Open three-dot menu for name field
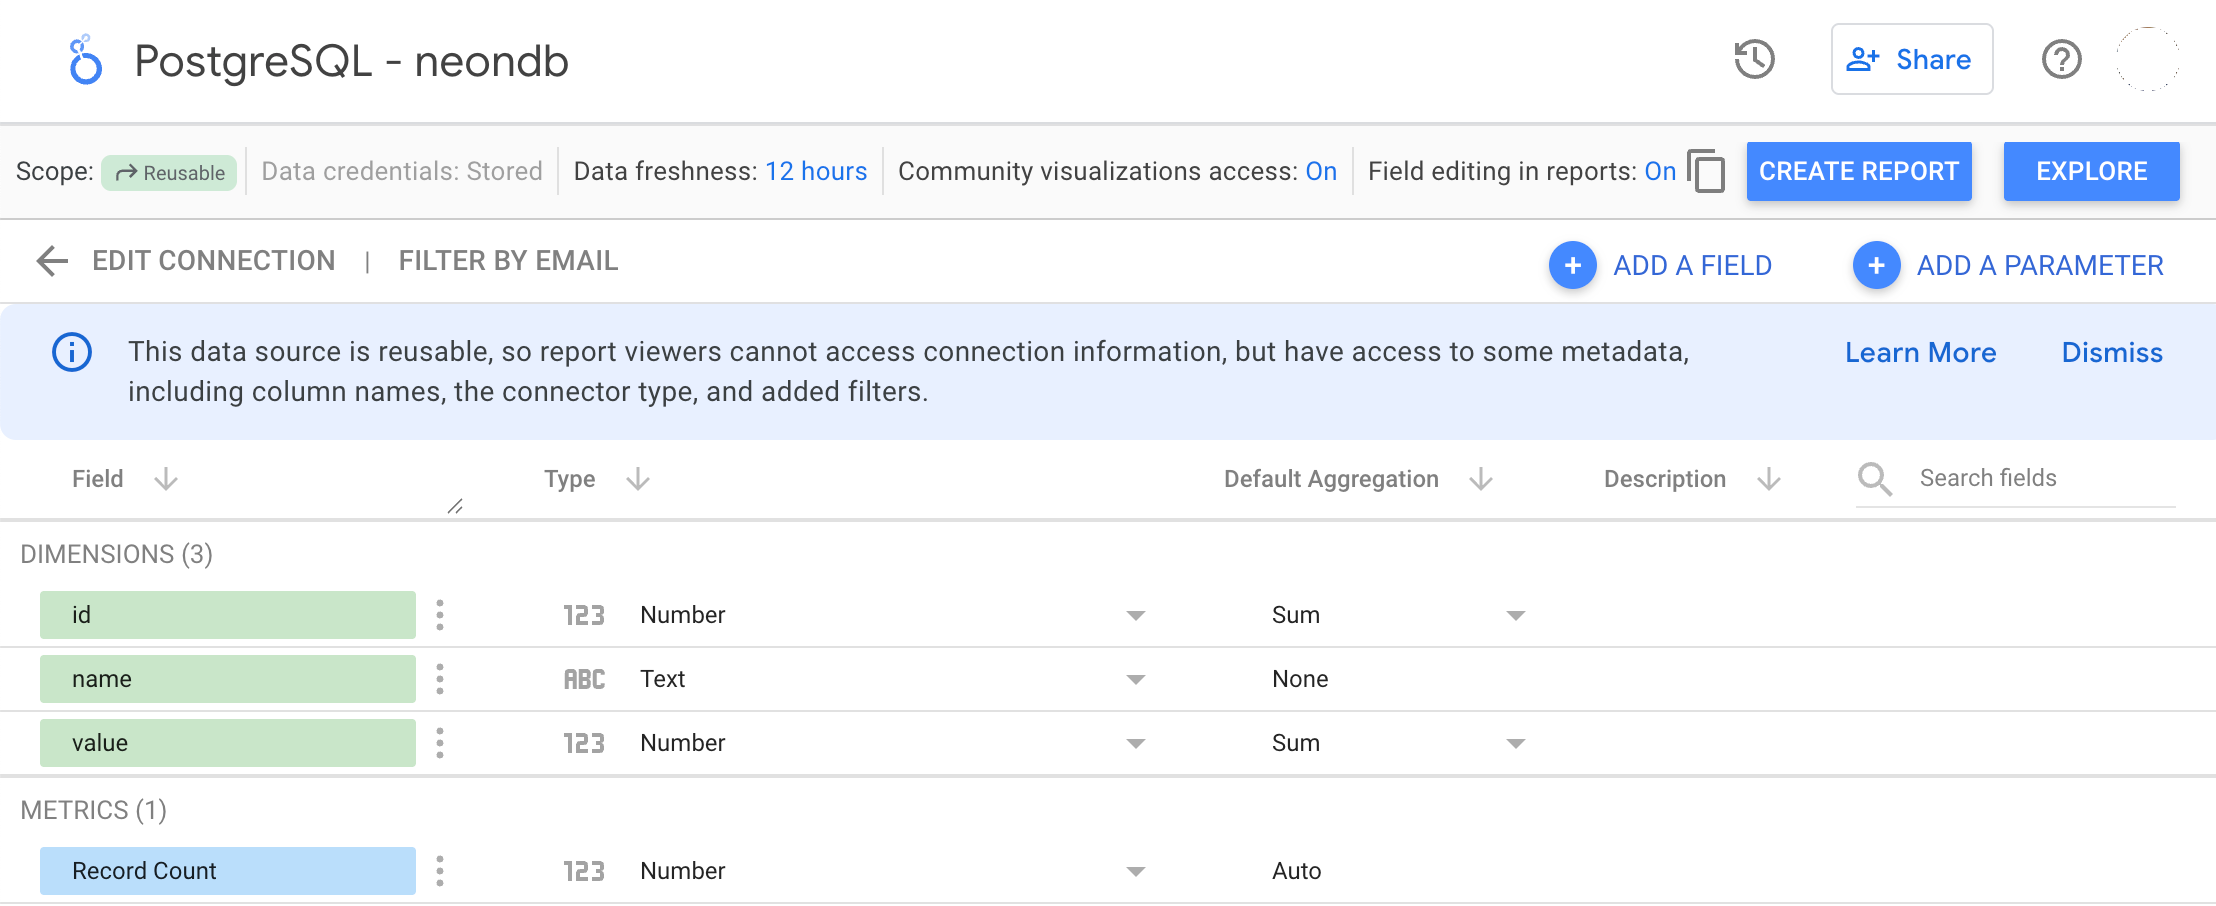Screen dimensions: 2216x906 pos(440,679)
